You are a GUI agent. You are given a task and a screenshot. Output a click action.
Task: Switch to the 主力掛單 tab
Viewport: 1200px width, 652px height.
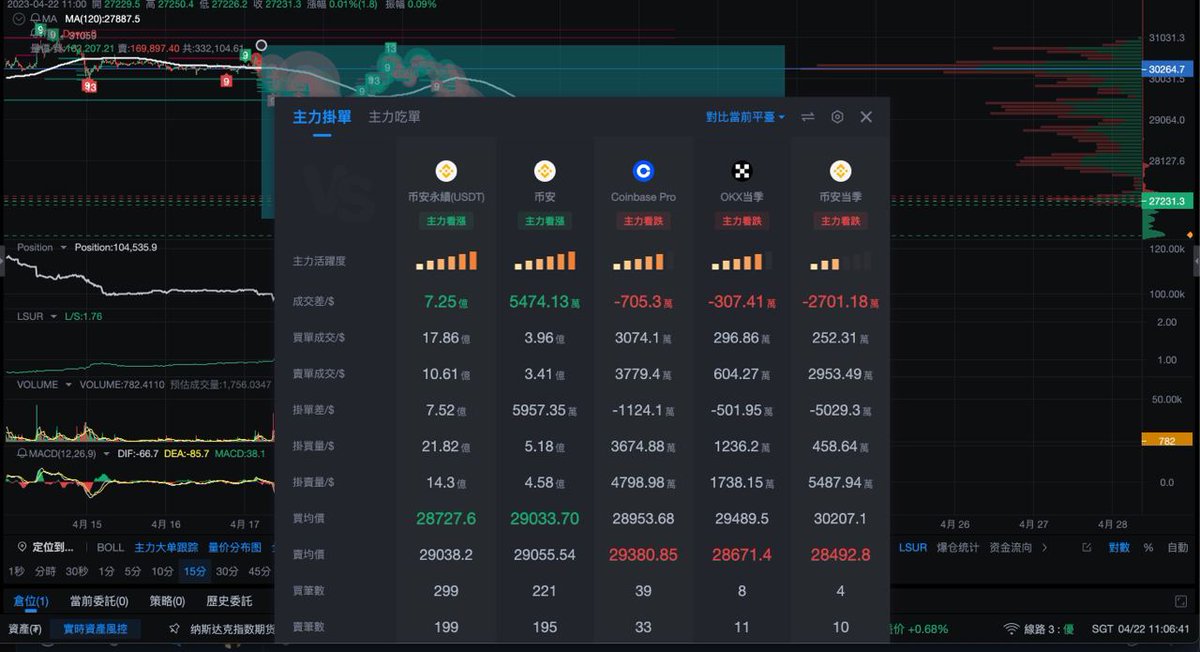point(322,117)
